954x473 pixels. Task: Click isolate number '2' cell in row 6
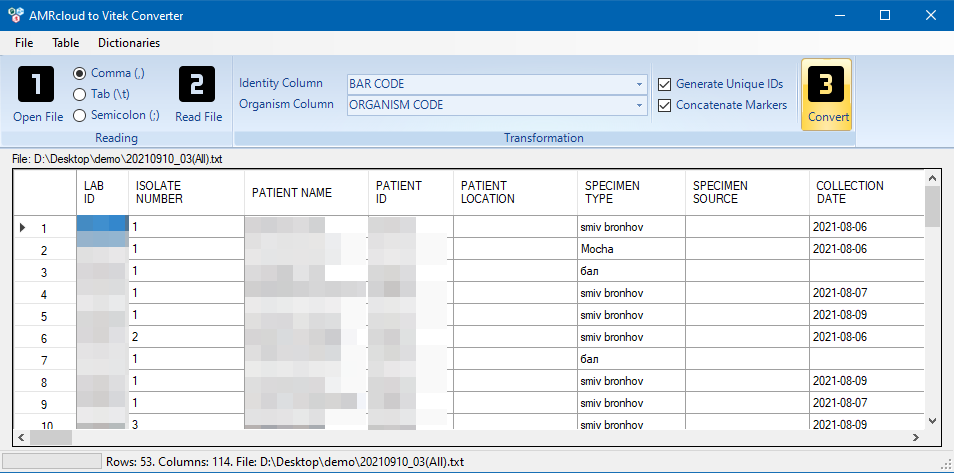point(187,337)
